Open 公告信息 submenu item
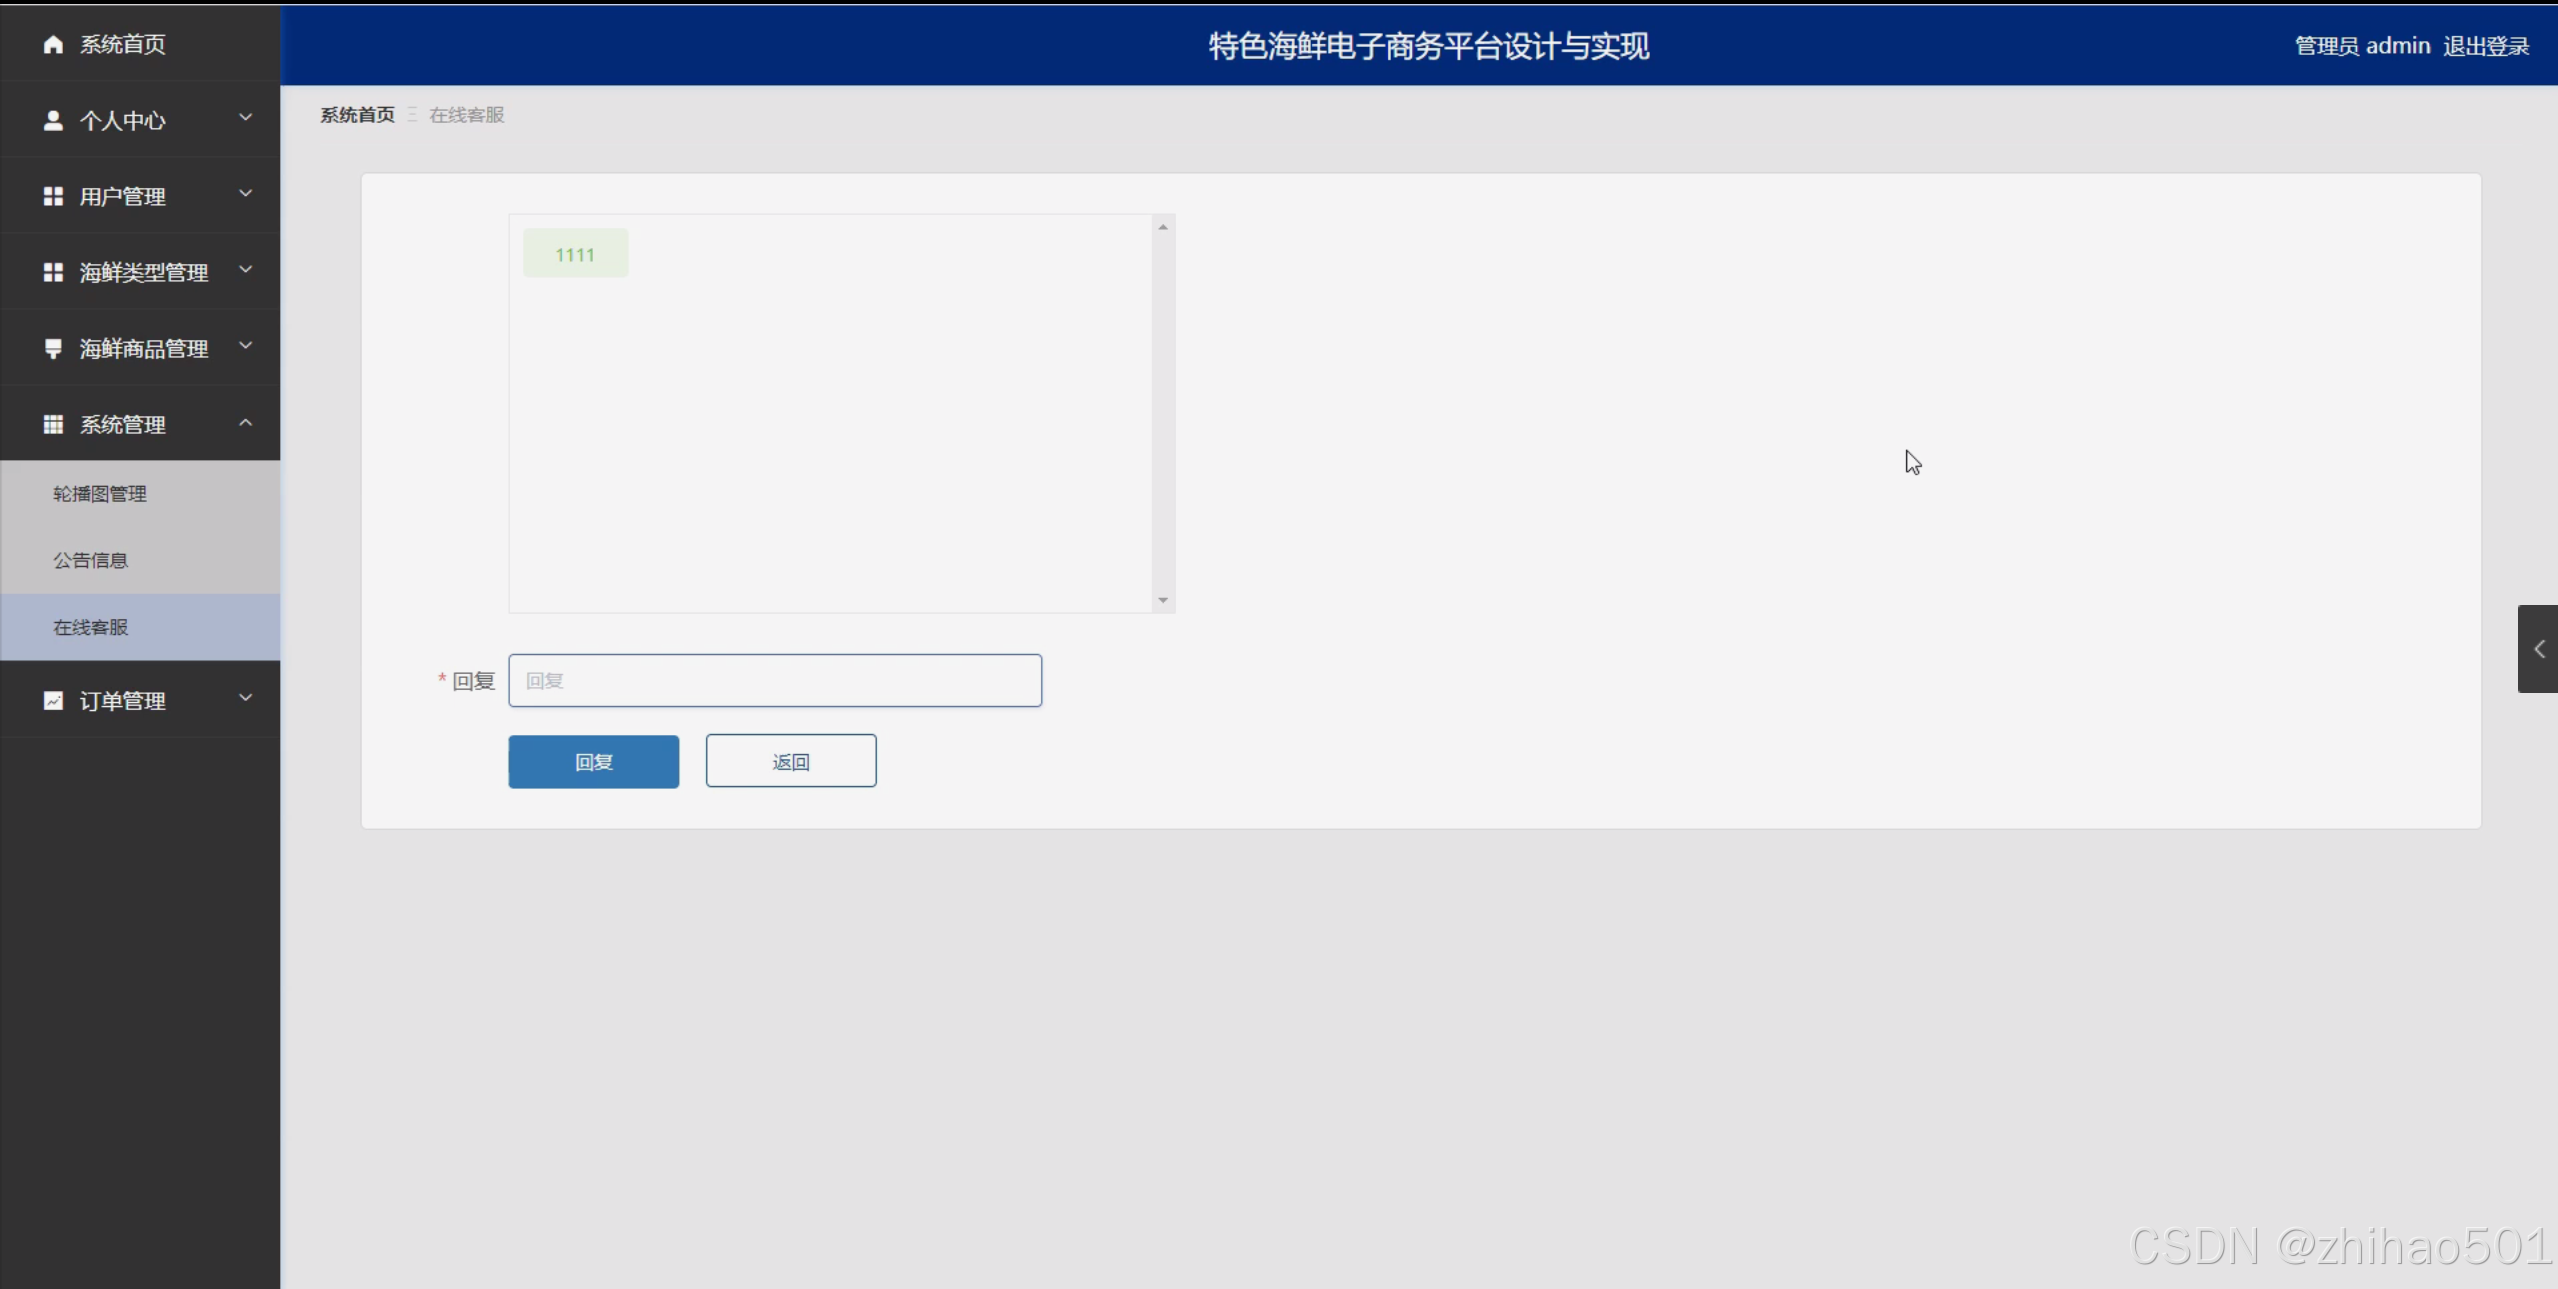Screen dimensions: 2558x1289 91,561
